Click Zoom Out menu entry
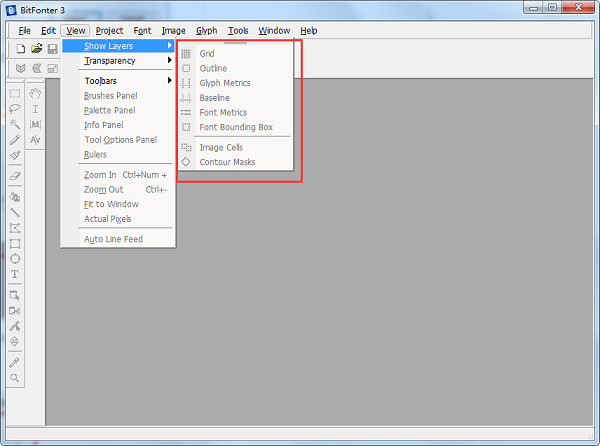Screen dimensions: 600x446 click(118, 189)
